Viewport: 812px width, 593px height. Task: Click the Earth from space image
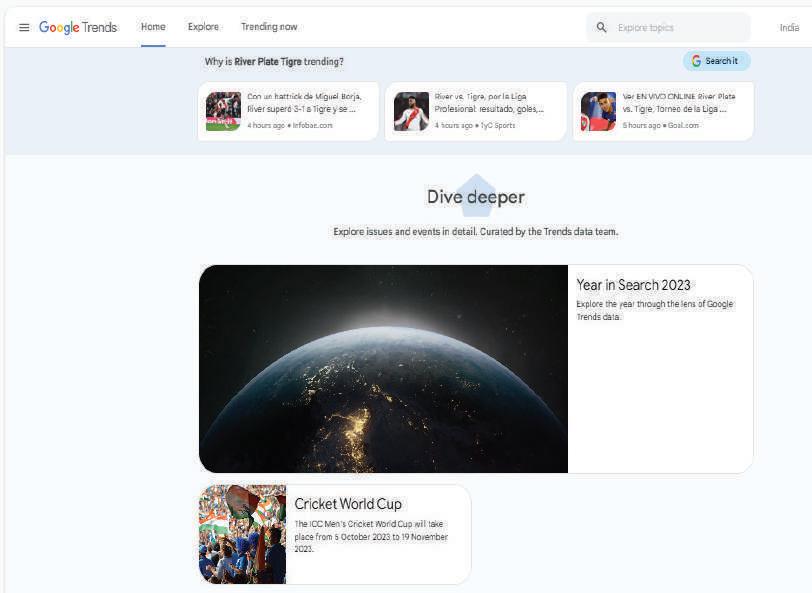point(383,369)
